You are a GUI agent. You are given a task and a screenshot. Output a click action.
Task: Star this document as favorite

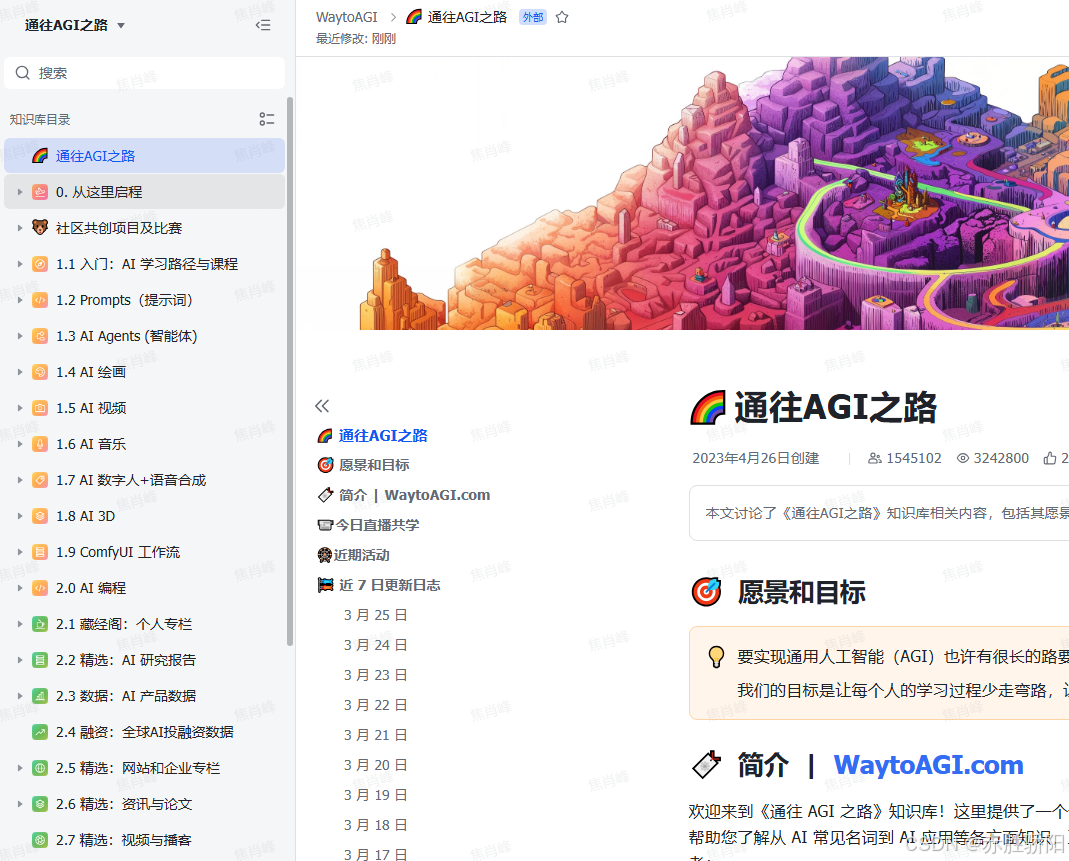tap(562, 18)
